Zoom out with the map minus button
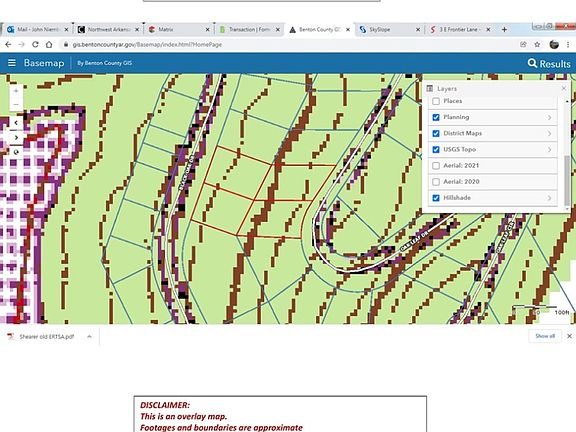The height and width of the screenshot is (432, 576). pos(16,105)
